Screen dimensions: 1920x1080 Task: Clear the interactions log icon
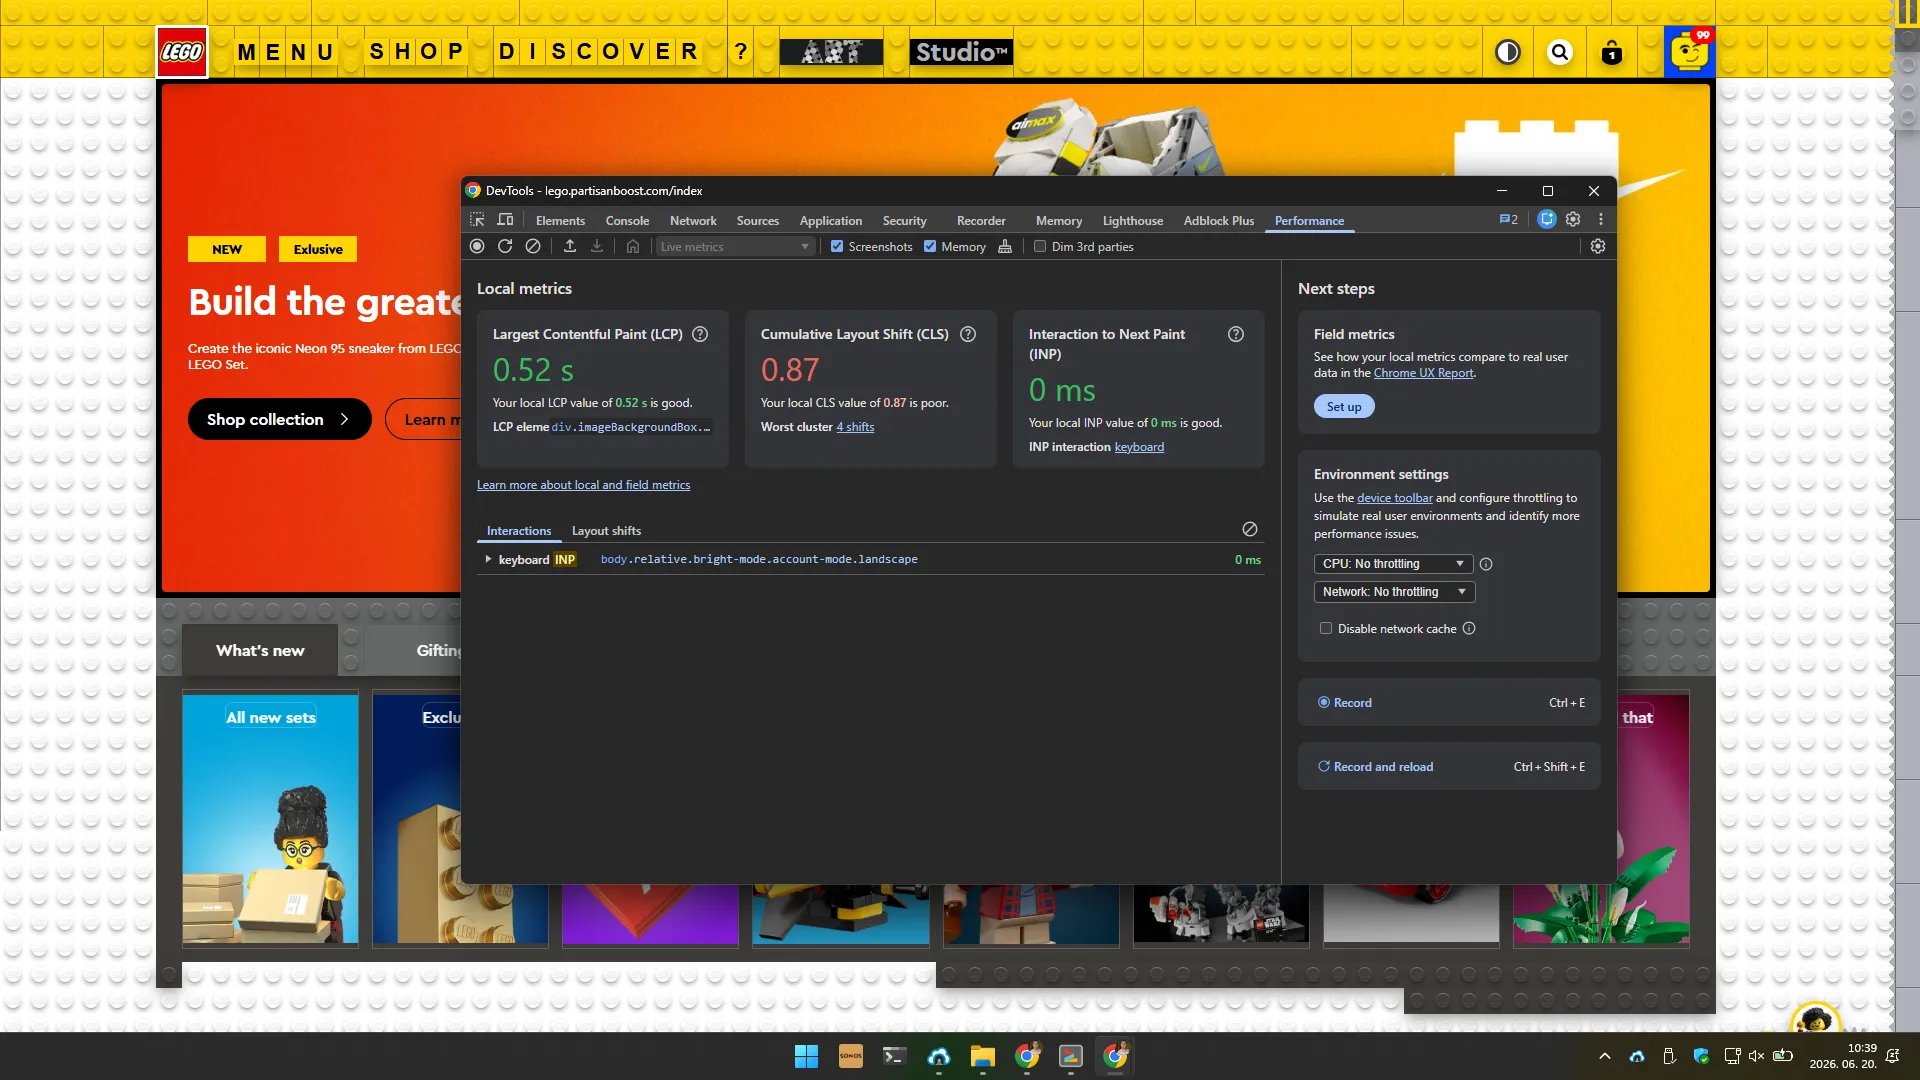click(x=1250, y=529)
